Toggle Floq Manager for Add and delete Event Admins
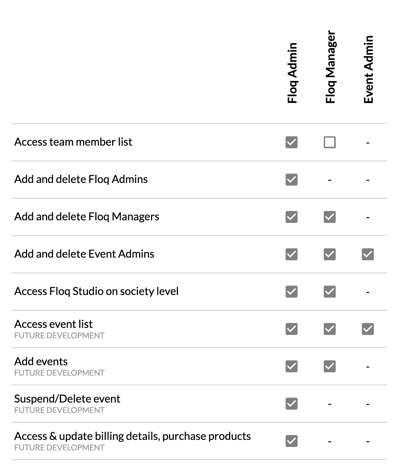Viewport: 400px width, 472px height. point(329,254)
